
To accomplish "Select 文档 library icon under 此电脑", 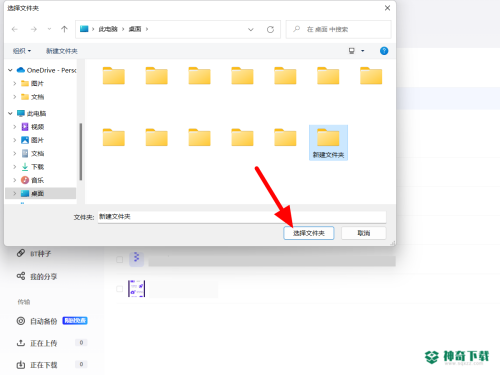I will (x=25, y=153).
